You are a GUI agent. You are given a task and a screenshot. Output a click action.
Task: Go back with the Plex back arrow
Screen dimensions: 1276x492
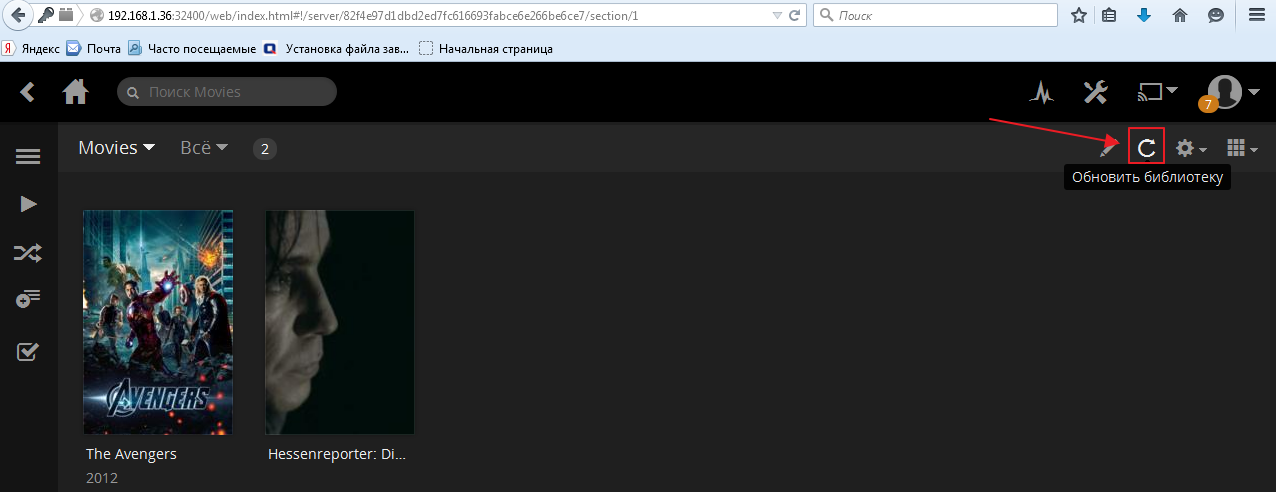(28, 92)
